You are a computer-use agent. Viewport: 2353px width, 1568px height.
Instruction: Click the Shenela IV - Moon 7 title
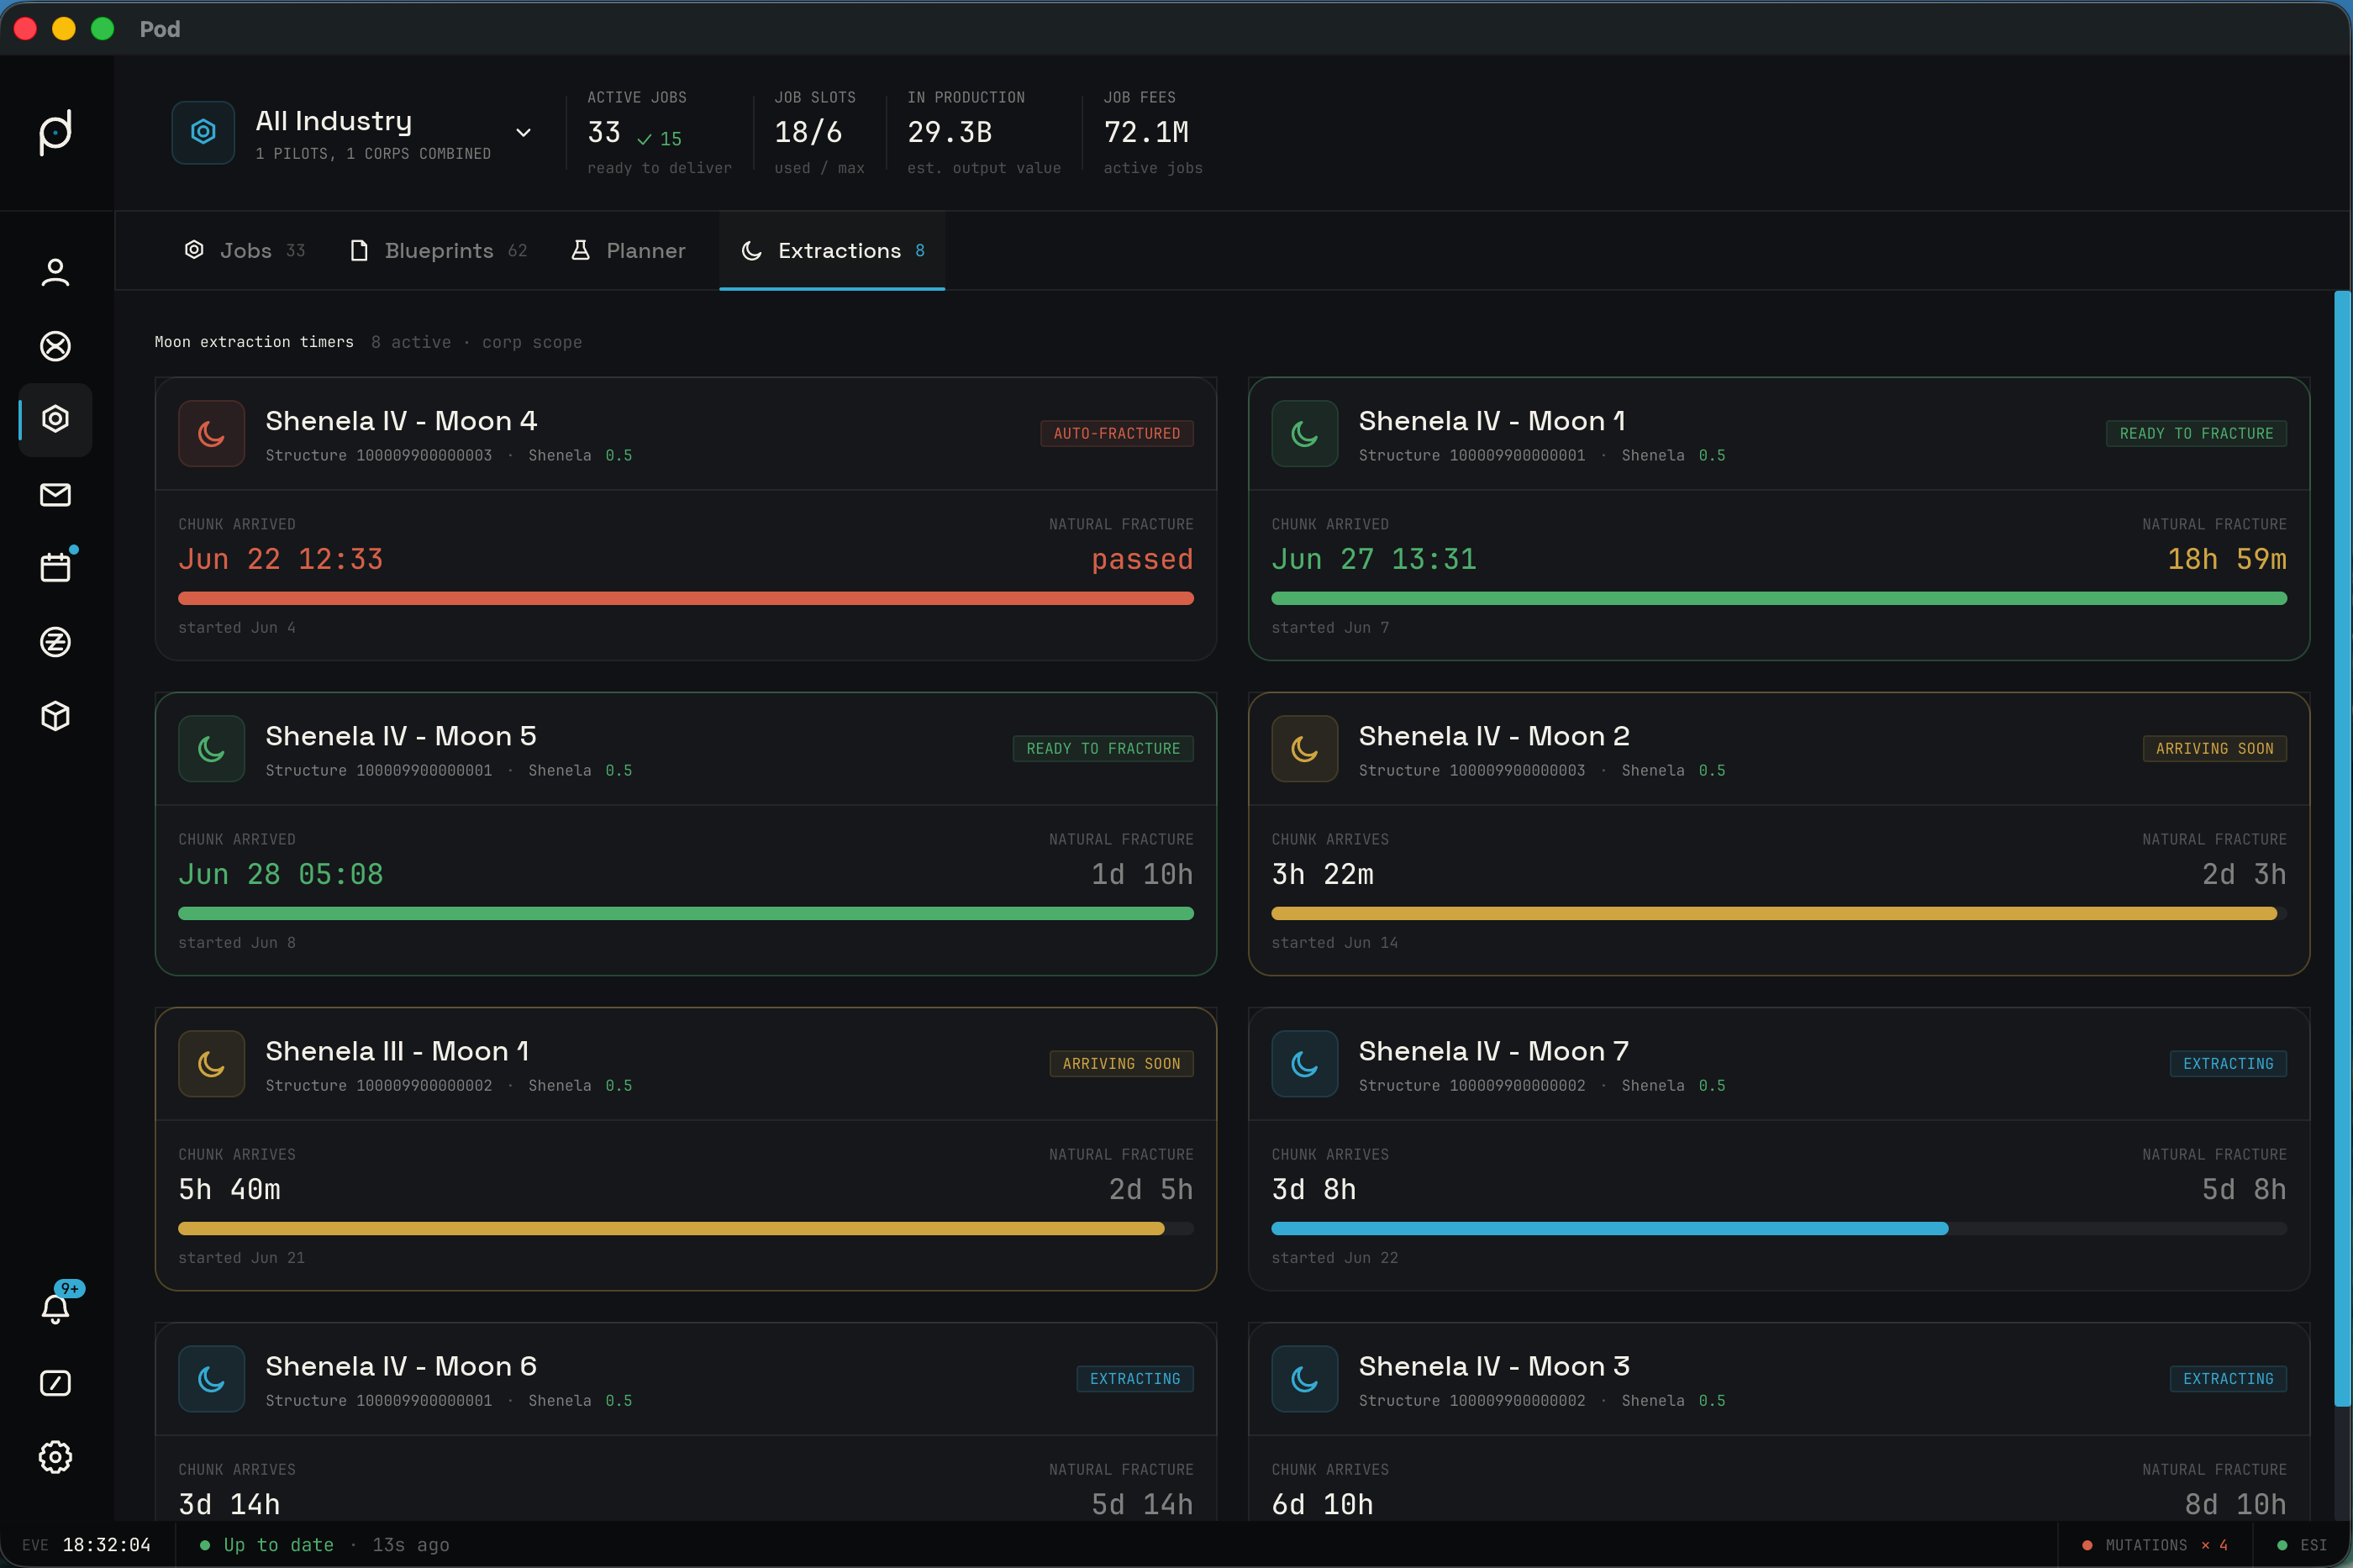coord(1494,1051)
